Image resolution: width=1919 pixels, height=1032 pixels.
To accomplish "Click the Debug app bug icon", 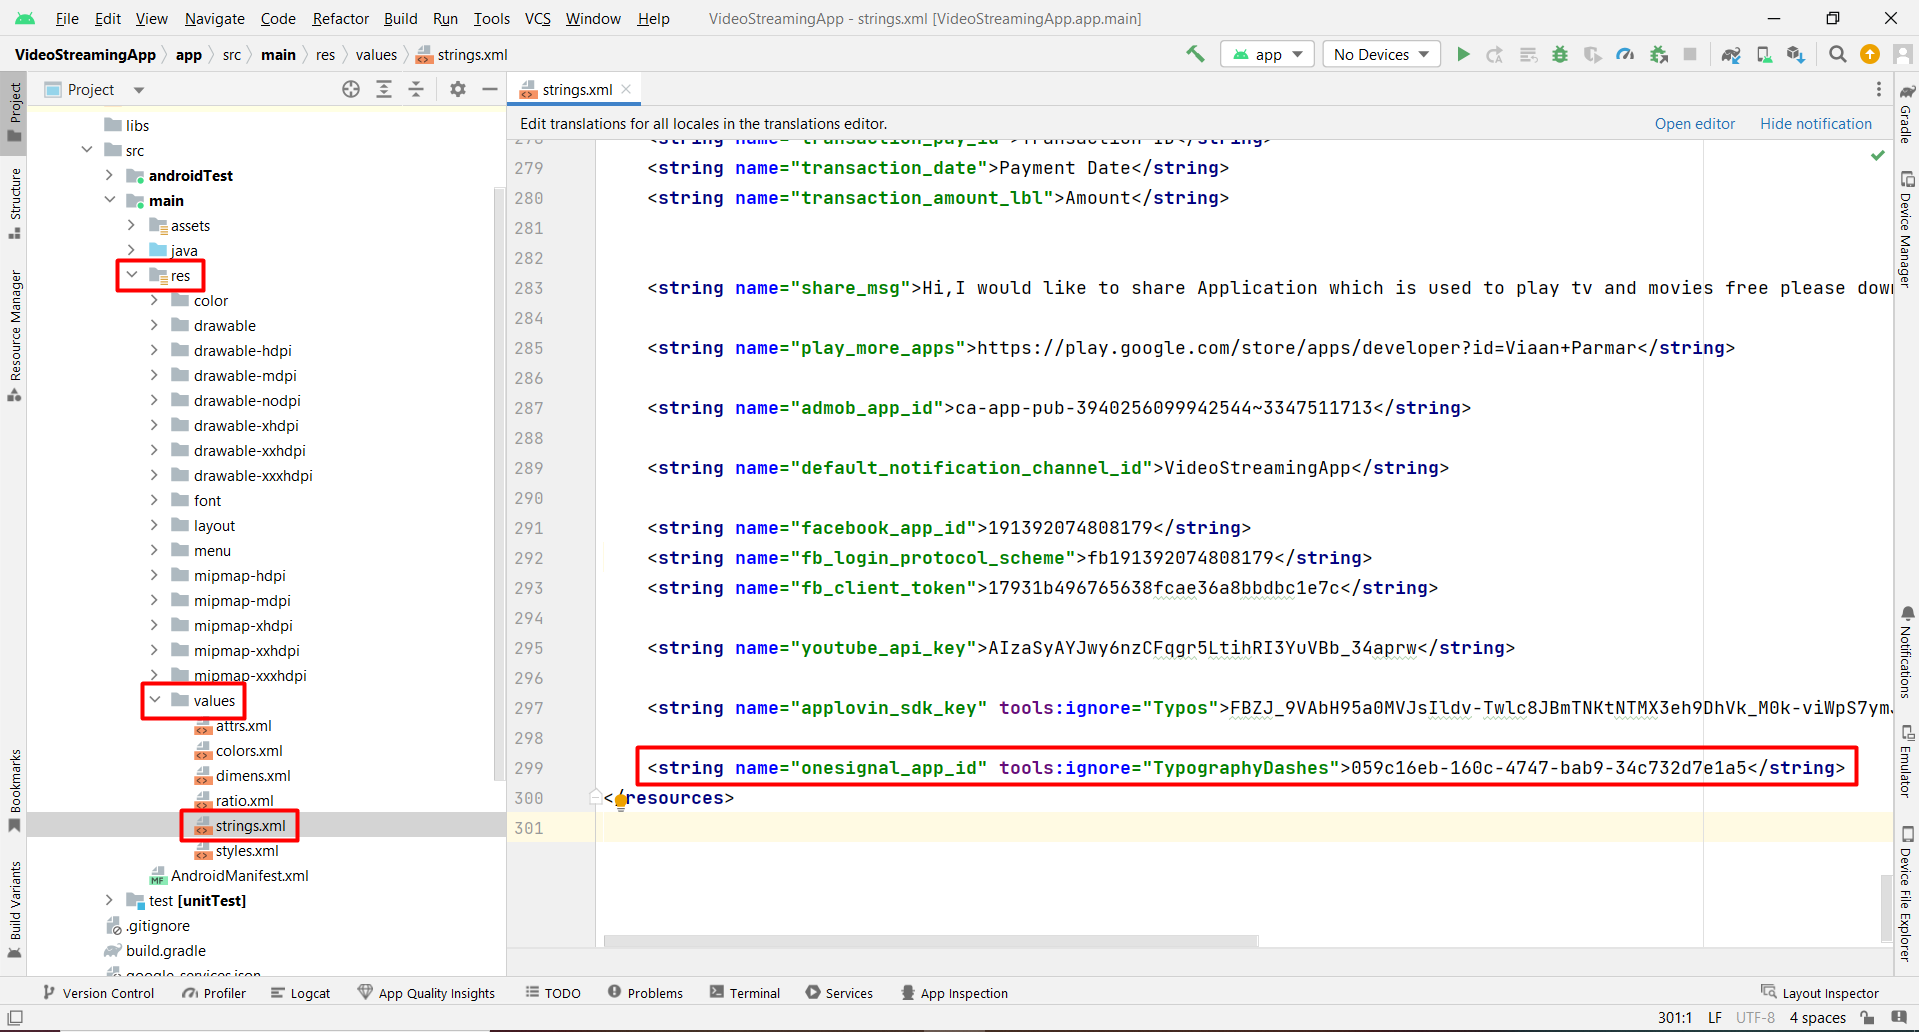I will point(1560,54).
